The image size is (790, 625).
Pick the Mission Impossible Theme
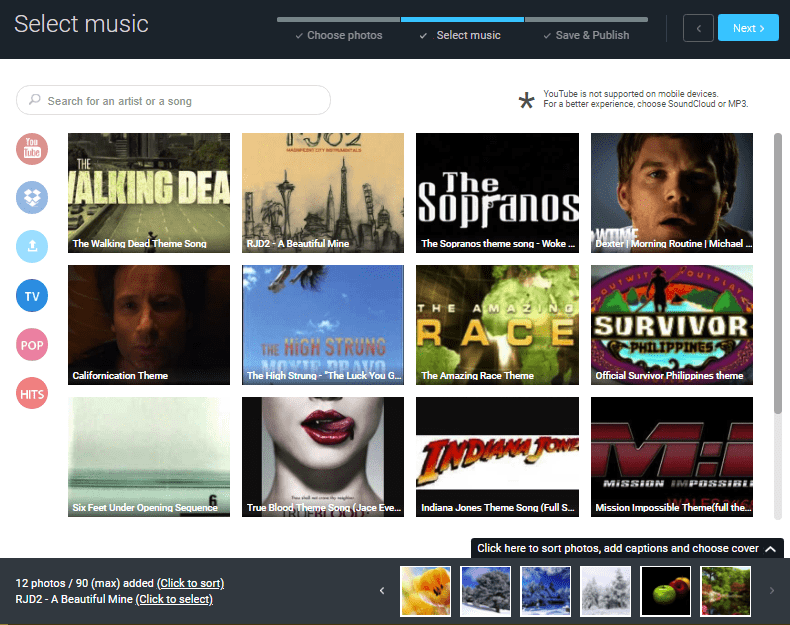tap(672, 457)
